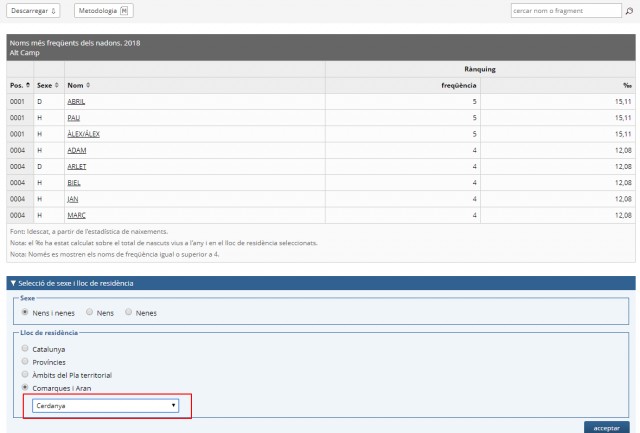
Task: Open the PAU name link
Action: coord(73,118)
